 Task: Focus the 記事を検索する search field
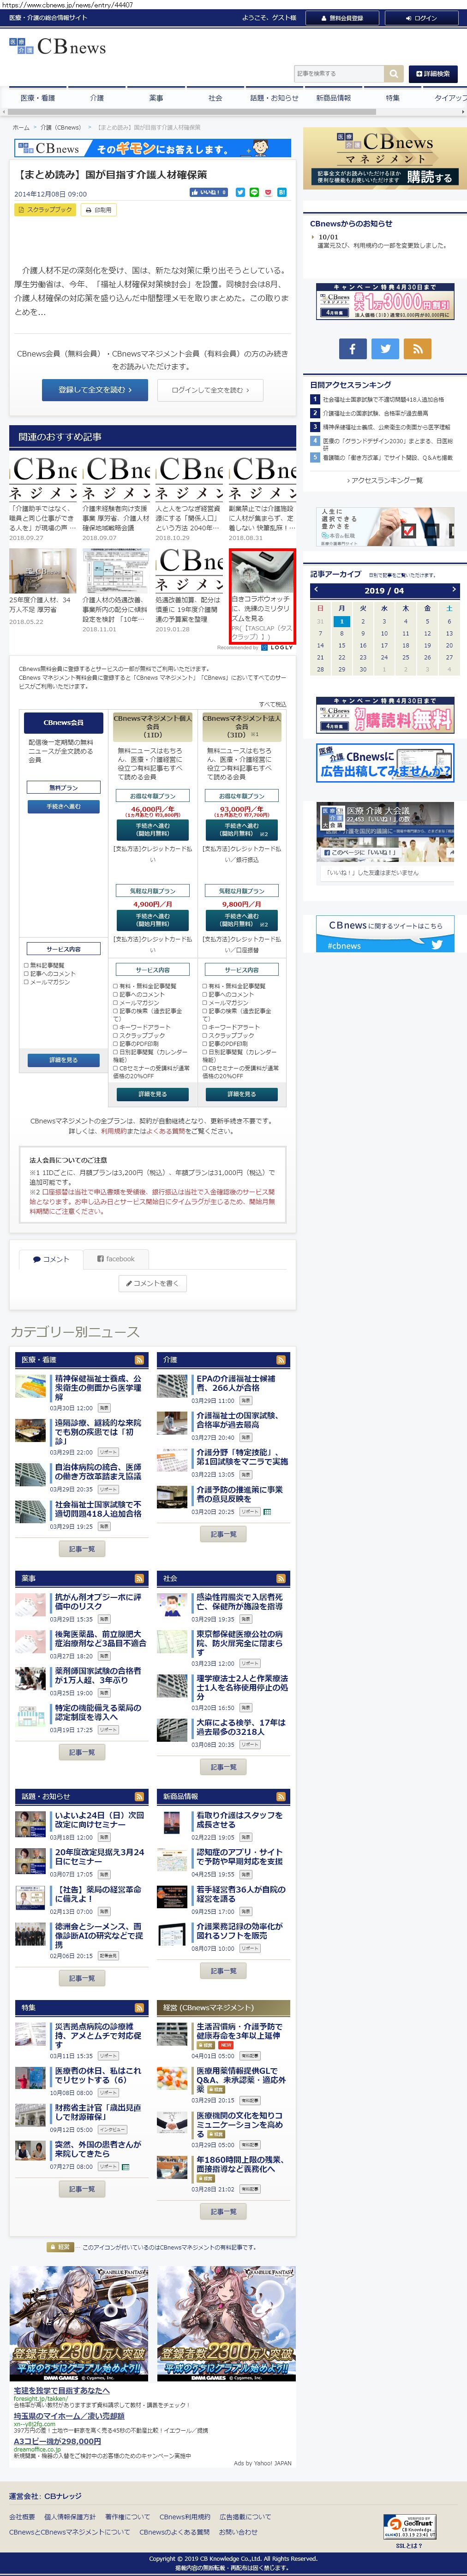340,73
